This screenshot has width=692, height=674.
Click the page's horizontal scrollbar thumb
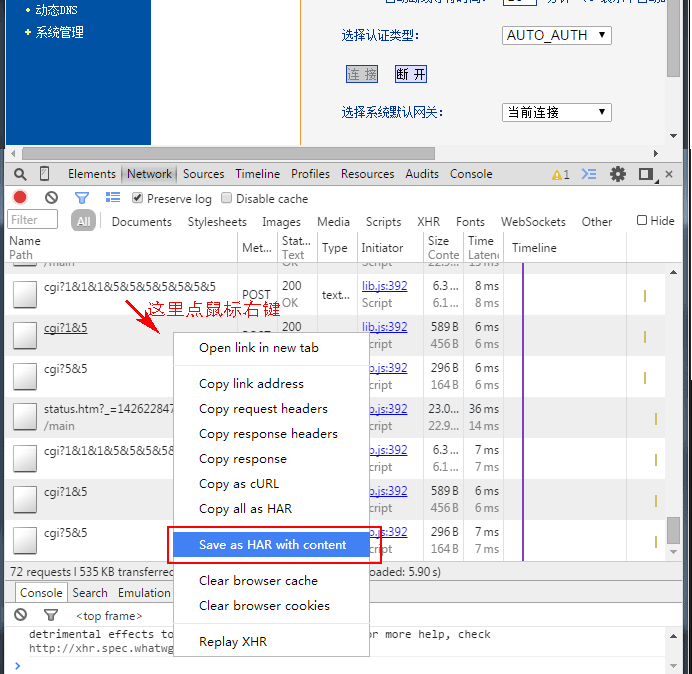click(220, 153)
